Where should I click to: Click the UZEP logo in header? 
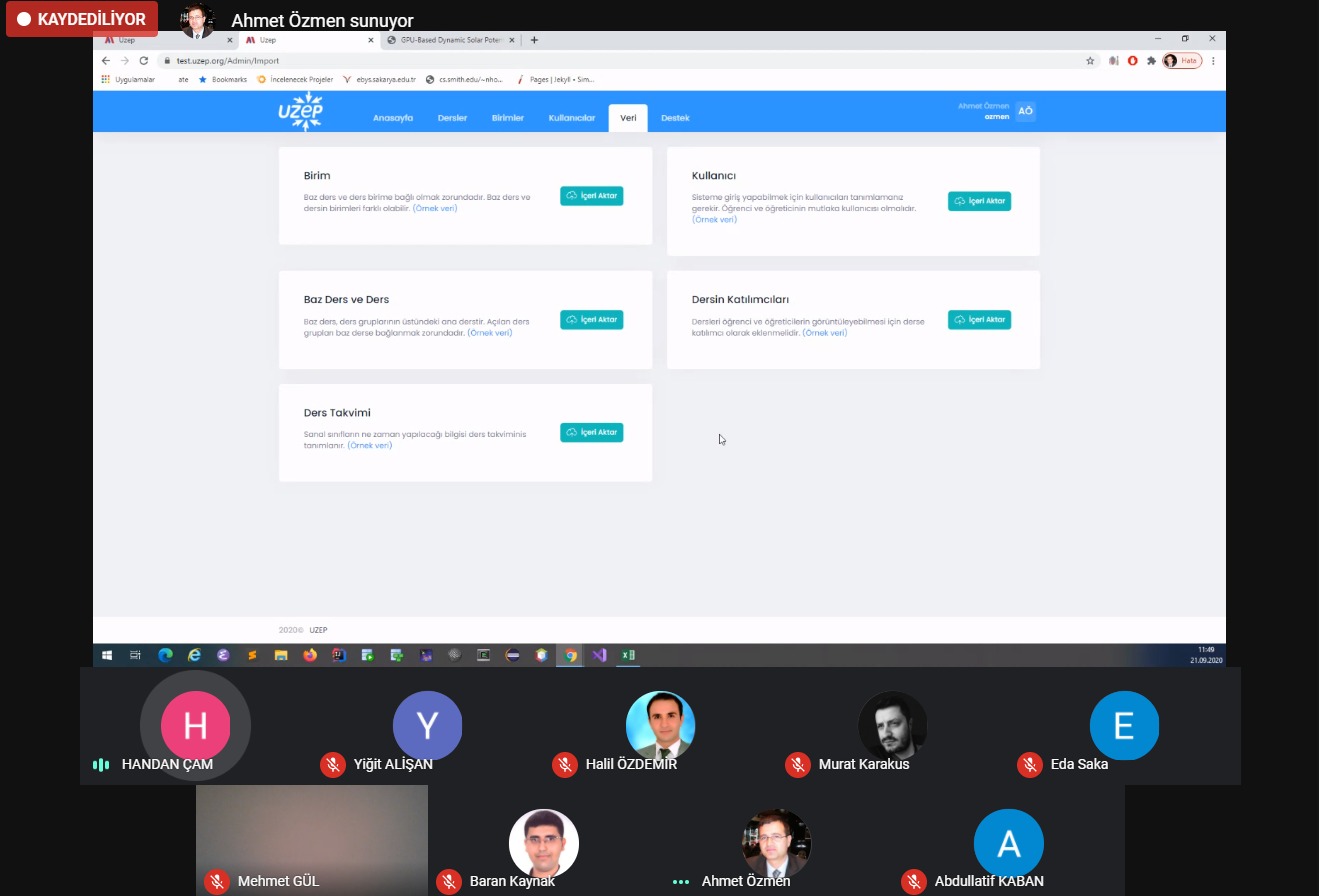pos(300,111)
